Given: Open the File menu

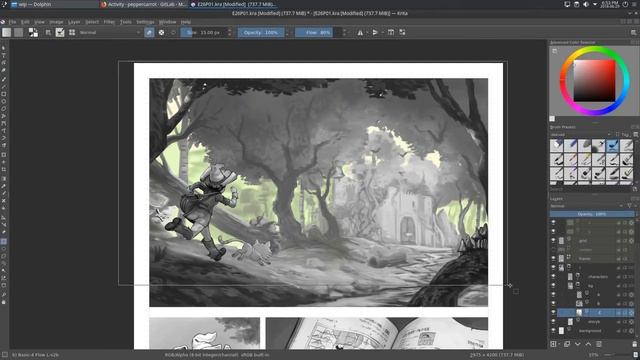Looking at the screenshot, I should tap(12, 22).
